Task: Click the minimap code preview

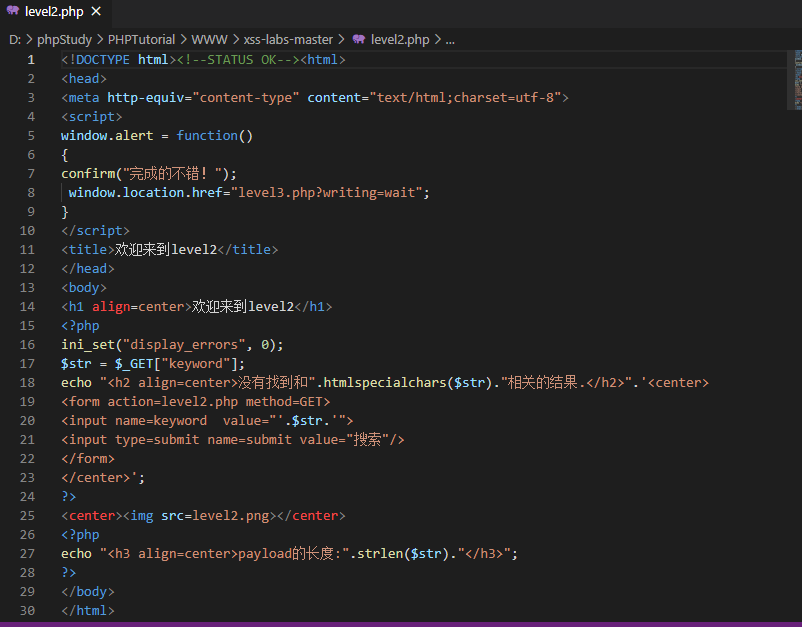Action: pyautogui.click(x=797, y=79)
